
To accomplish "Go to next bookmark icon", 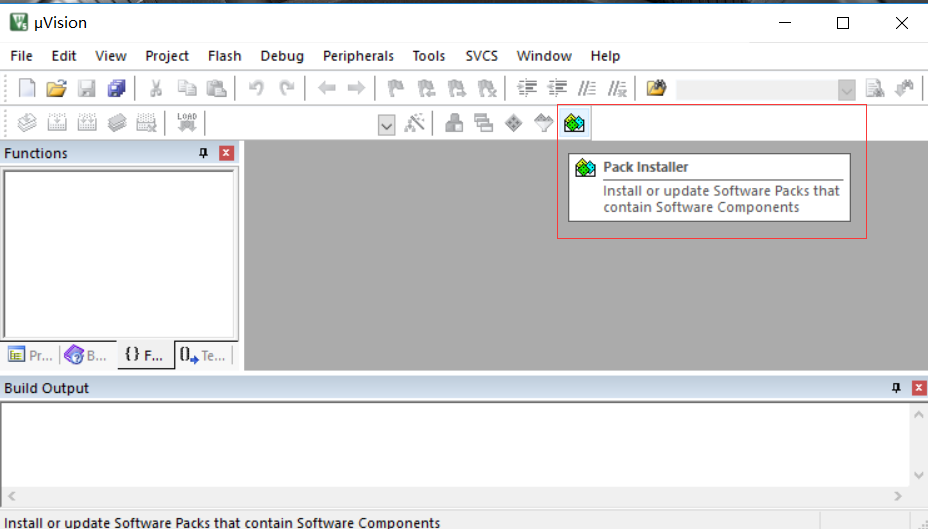I will click(456, 89).
